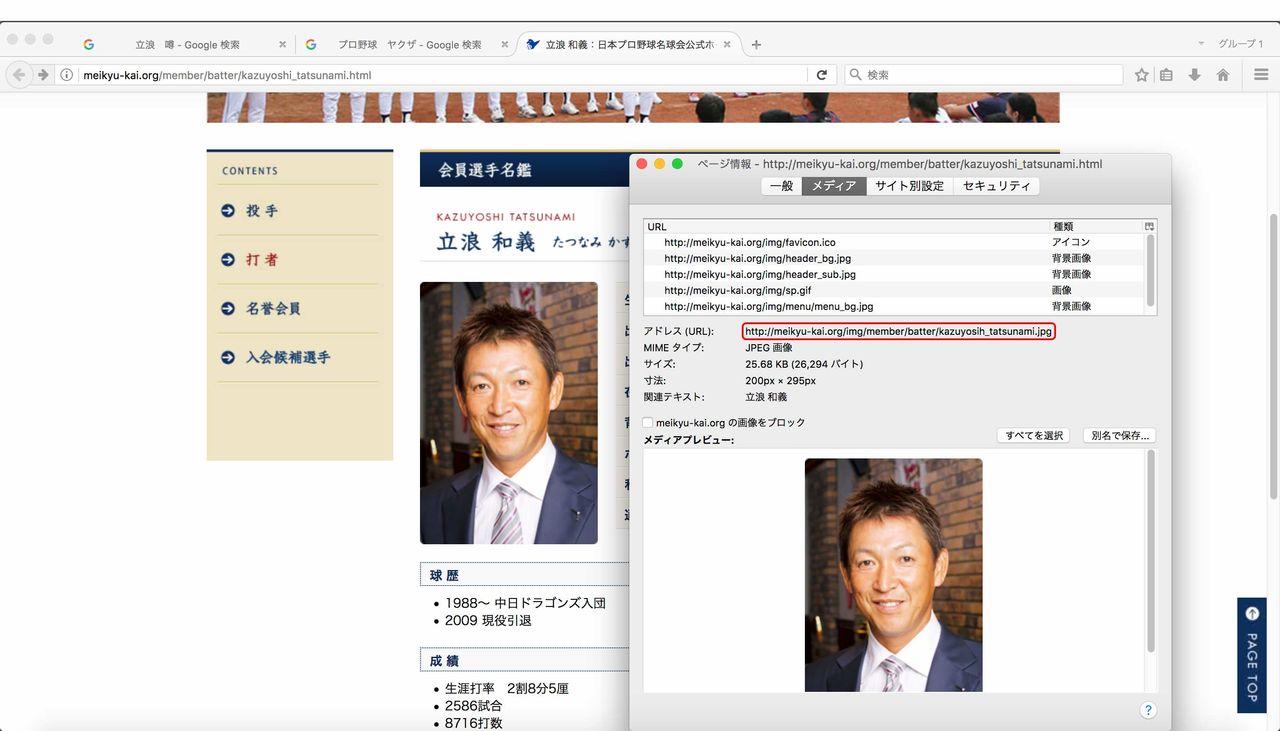1280x731 pixels.
Task: Click the 球歴 section heading
Action: (445, 576)
